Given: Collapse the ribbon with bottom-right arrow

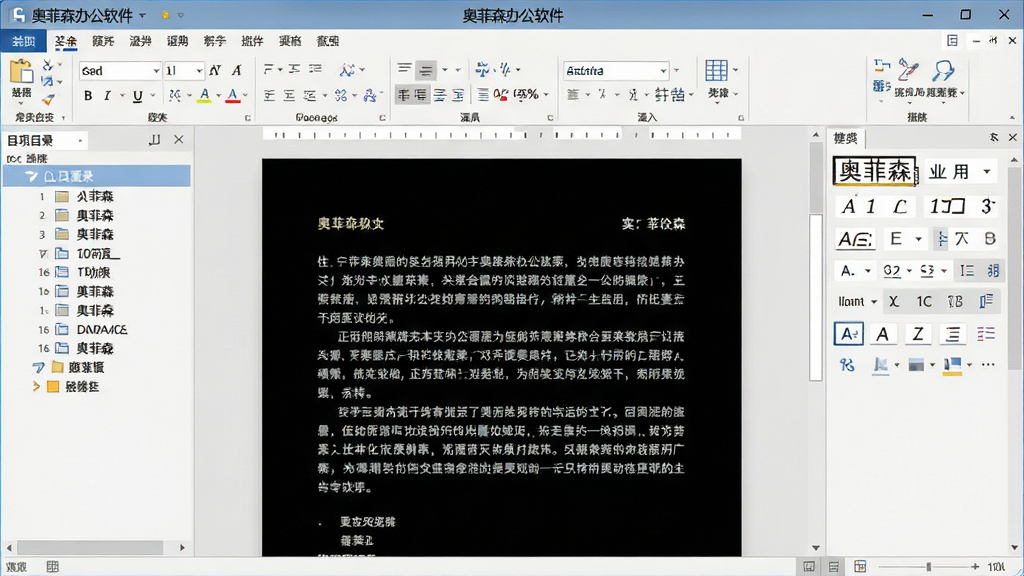Looking at the screenshot, I should [x=1012, y=118].
